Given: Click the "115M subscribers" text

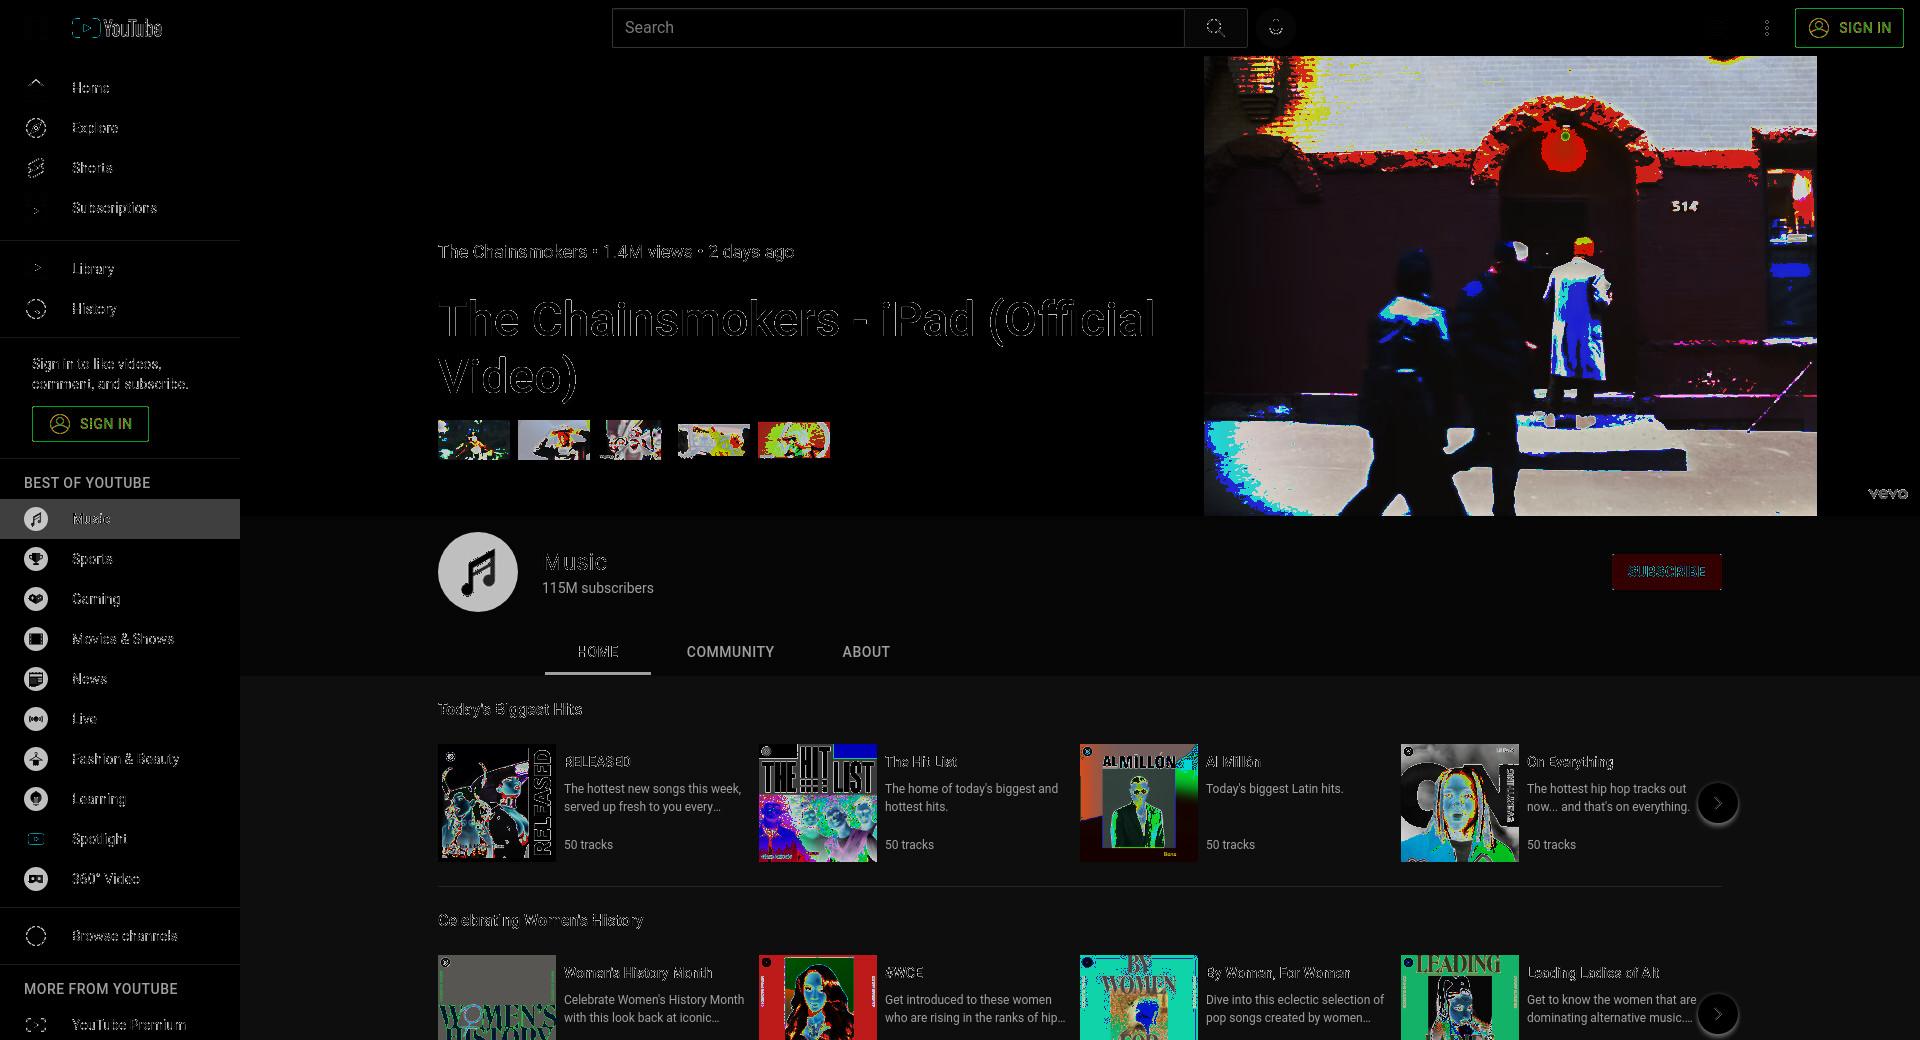Looking at the screenshot, I should click(x=598, y=588).
